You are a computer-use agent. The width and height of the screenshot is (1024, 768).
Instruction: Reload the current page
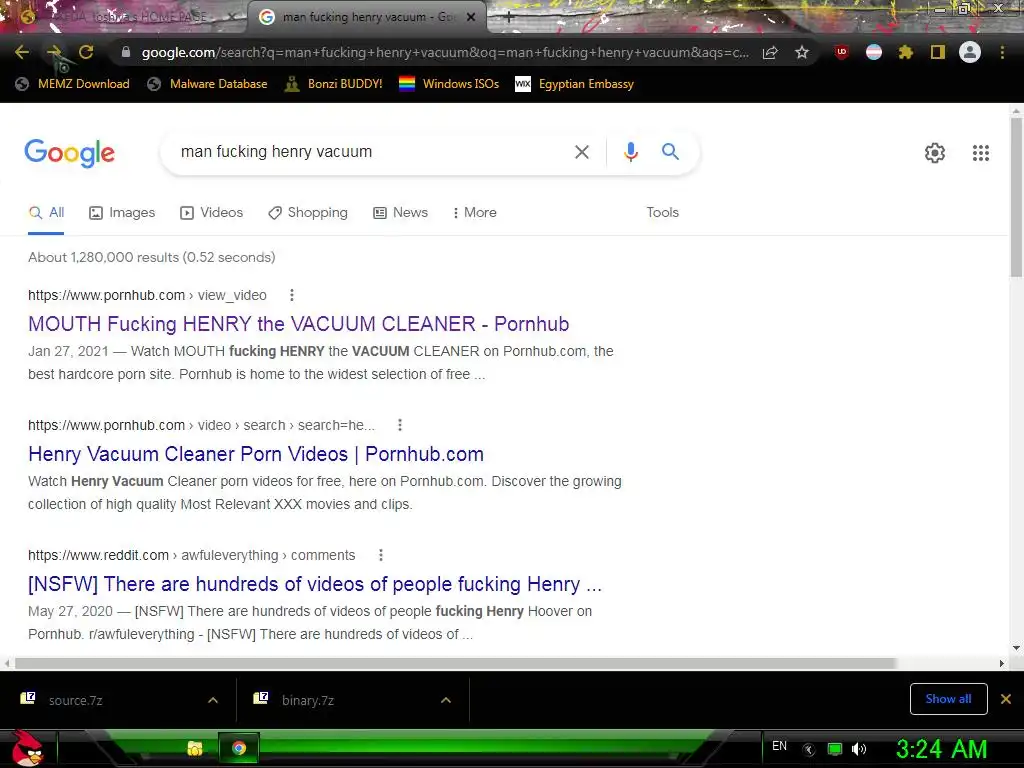coord(86,52)
